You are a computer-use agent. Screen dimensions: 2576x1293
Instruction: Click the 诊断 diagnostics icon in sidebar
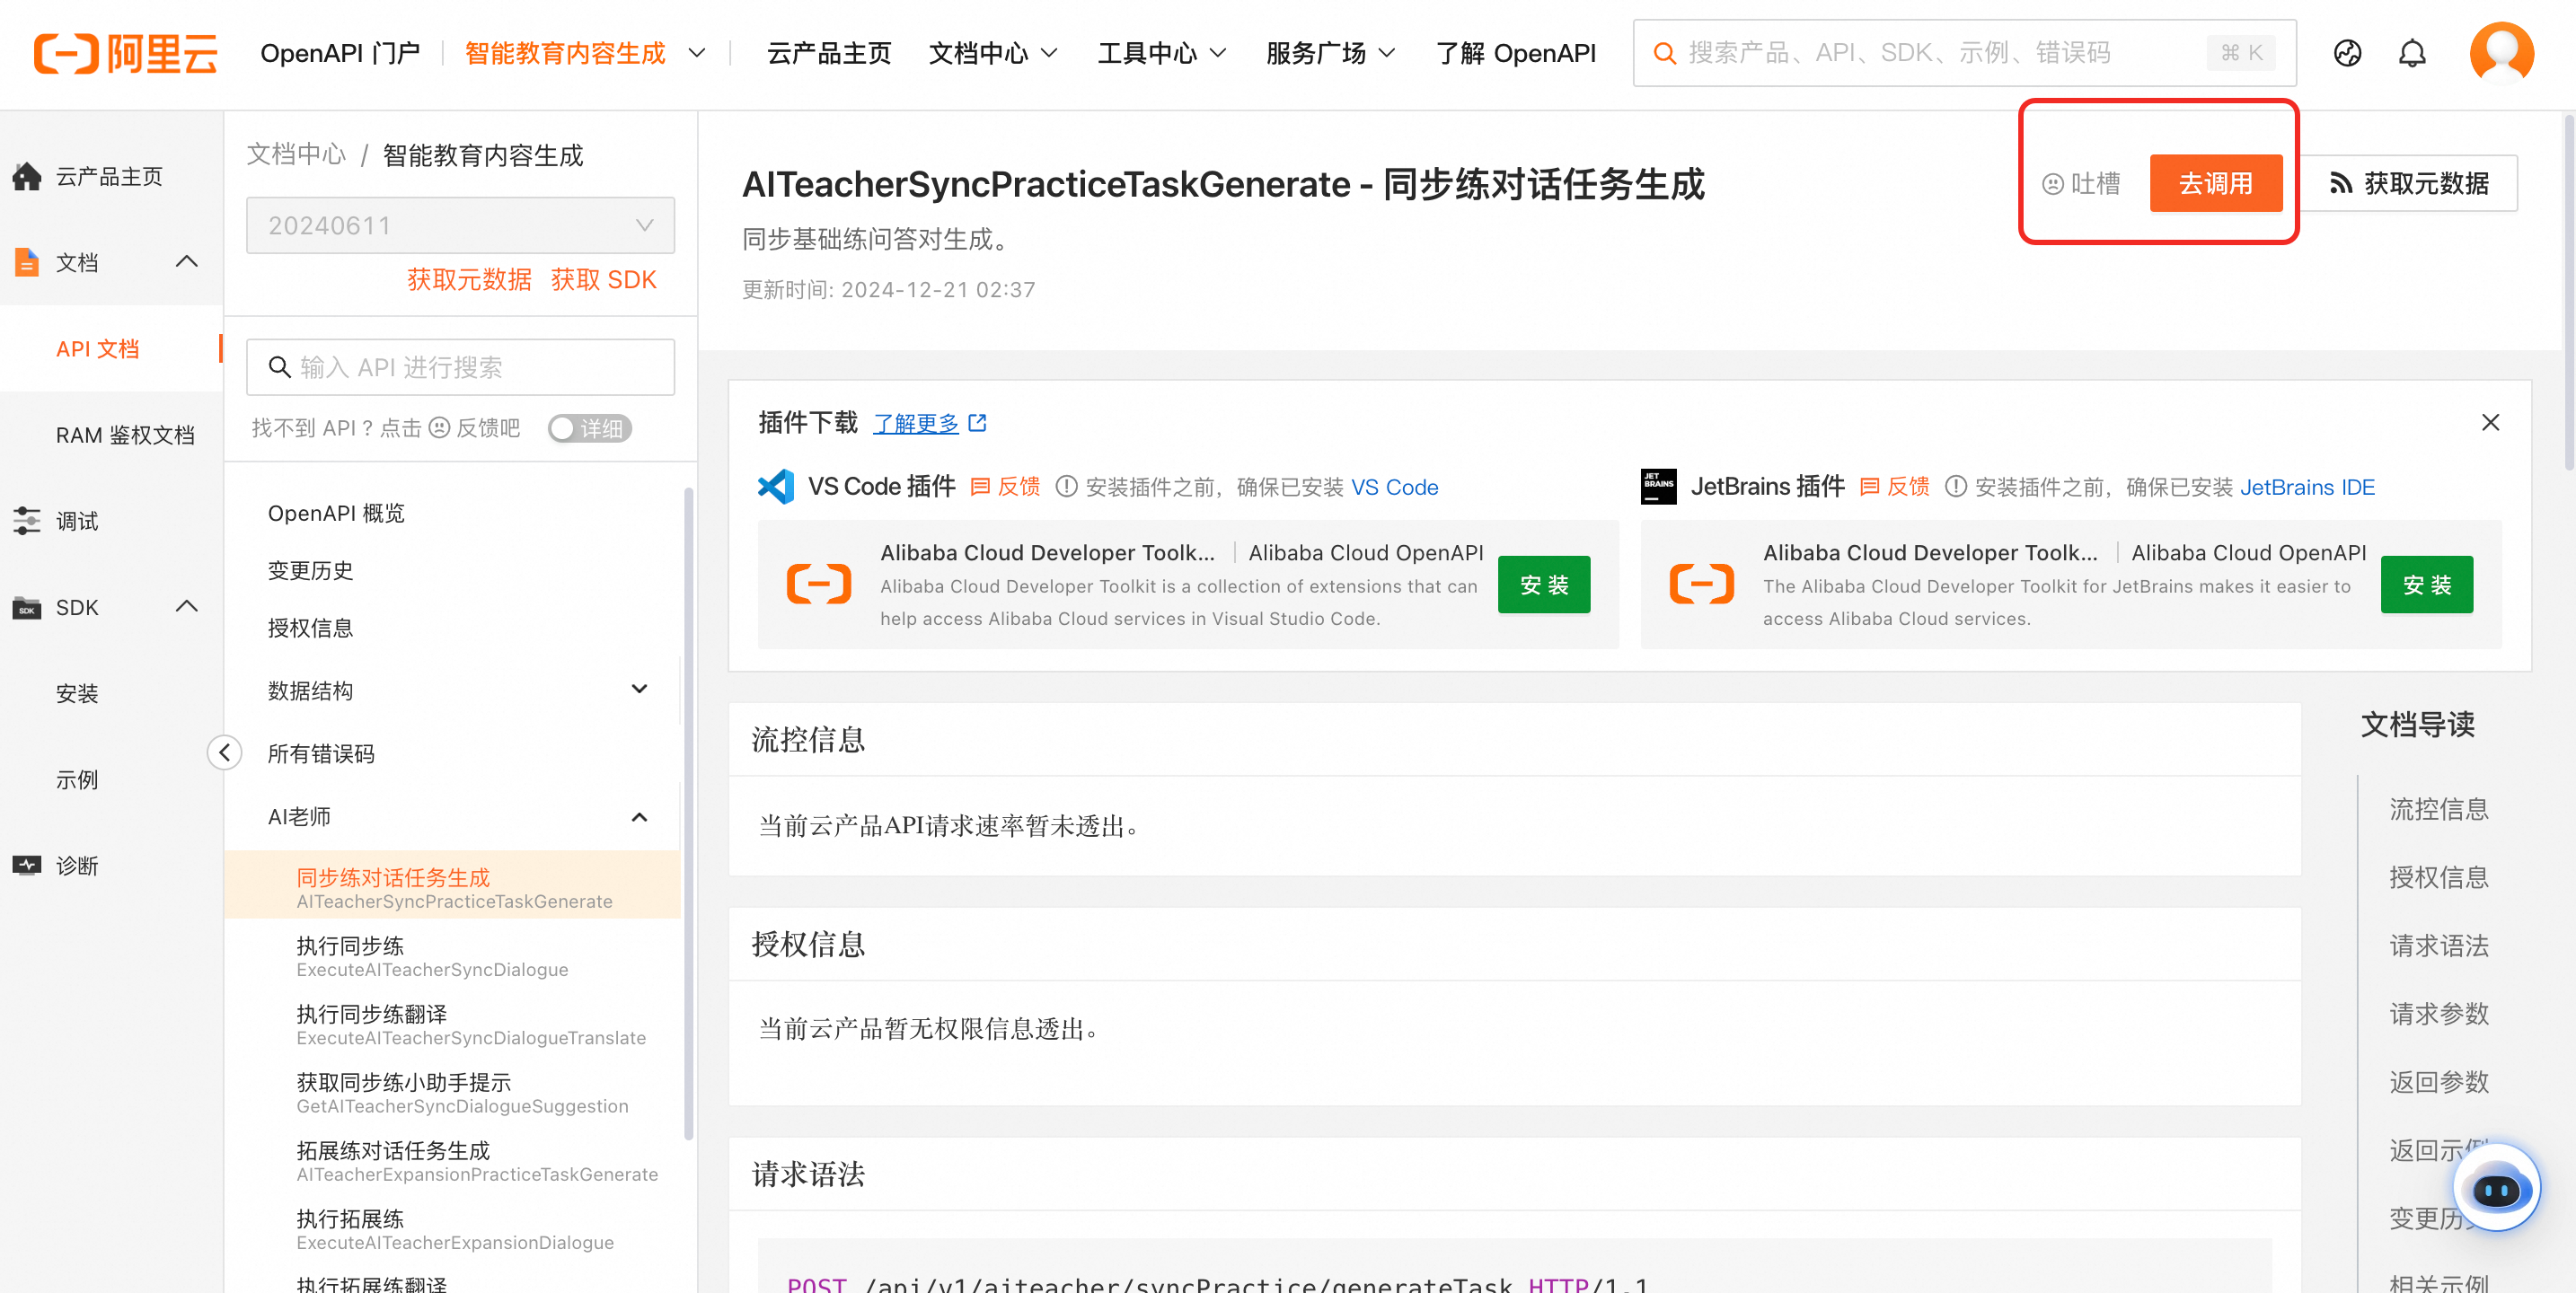pos(27,865)
